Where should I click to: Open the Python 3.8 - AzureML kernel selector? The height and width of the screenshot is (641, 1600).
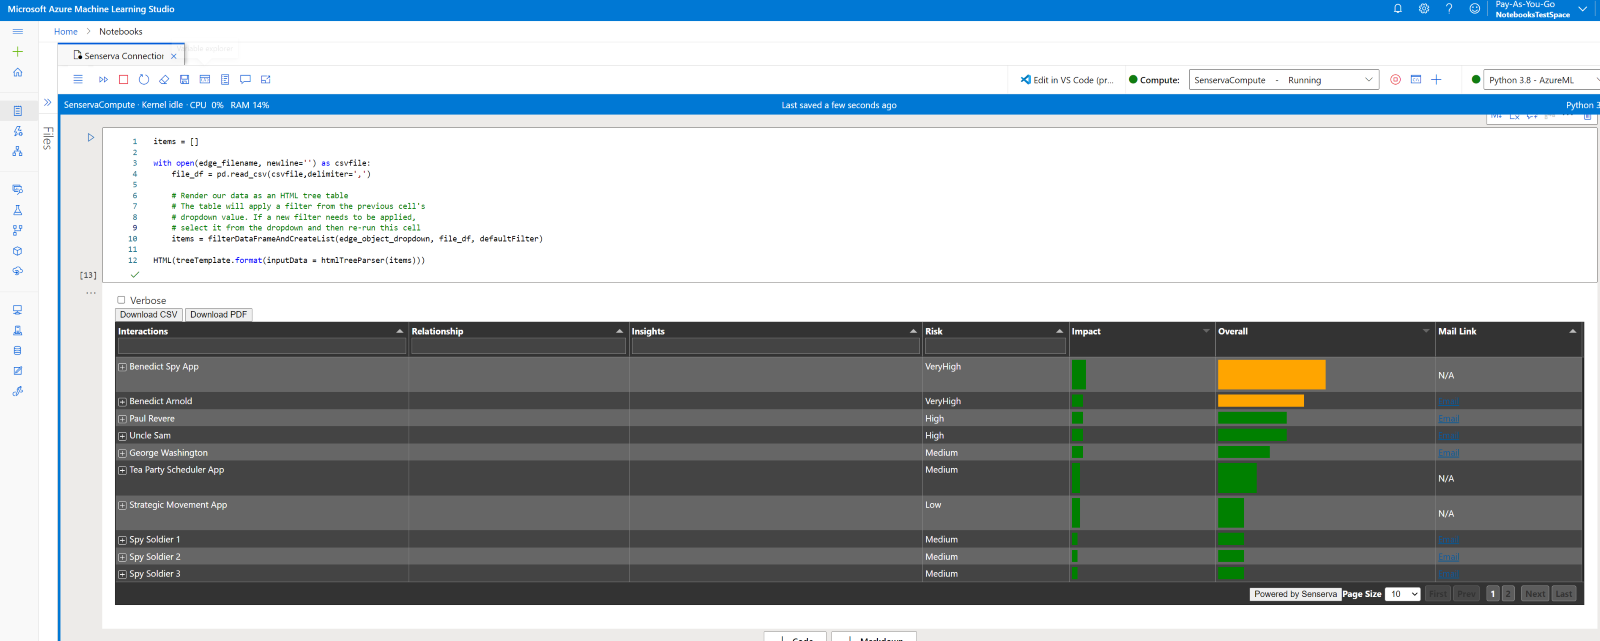[x=1542, y=80]
